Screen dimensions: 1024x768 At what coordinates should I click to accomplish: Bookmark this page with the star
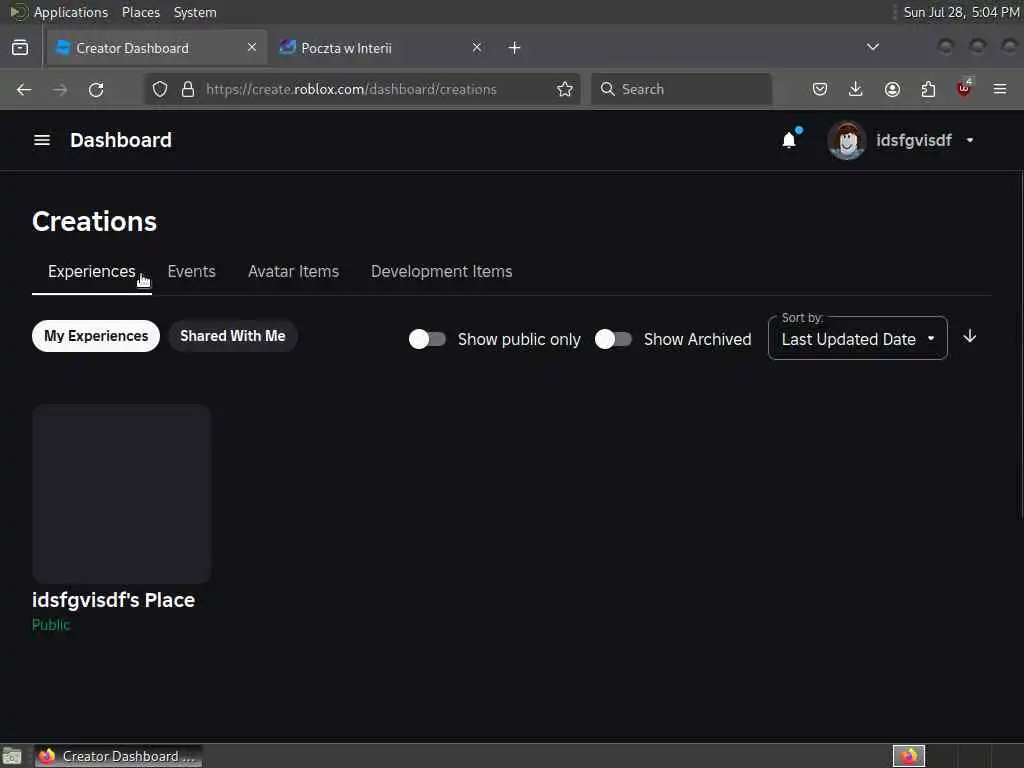click(565, 89)
